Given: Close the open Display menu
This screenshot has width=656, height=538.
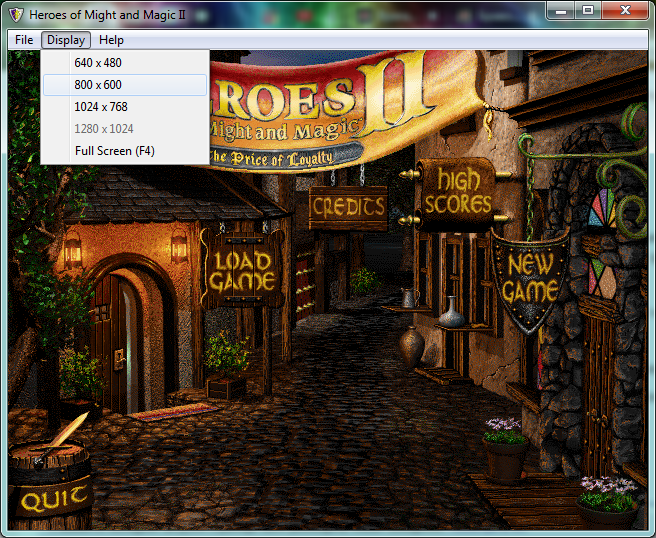Looking at the screenshot, I should (66, 40).
